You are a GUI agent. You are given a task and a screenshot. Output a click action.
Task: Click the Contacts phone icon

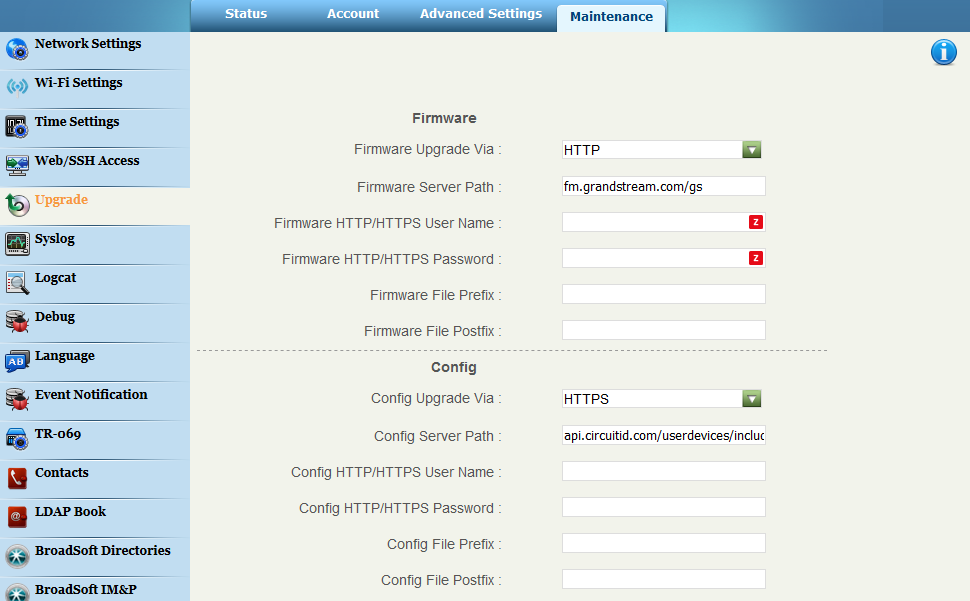(x=17, y=477)
